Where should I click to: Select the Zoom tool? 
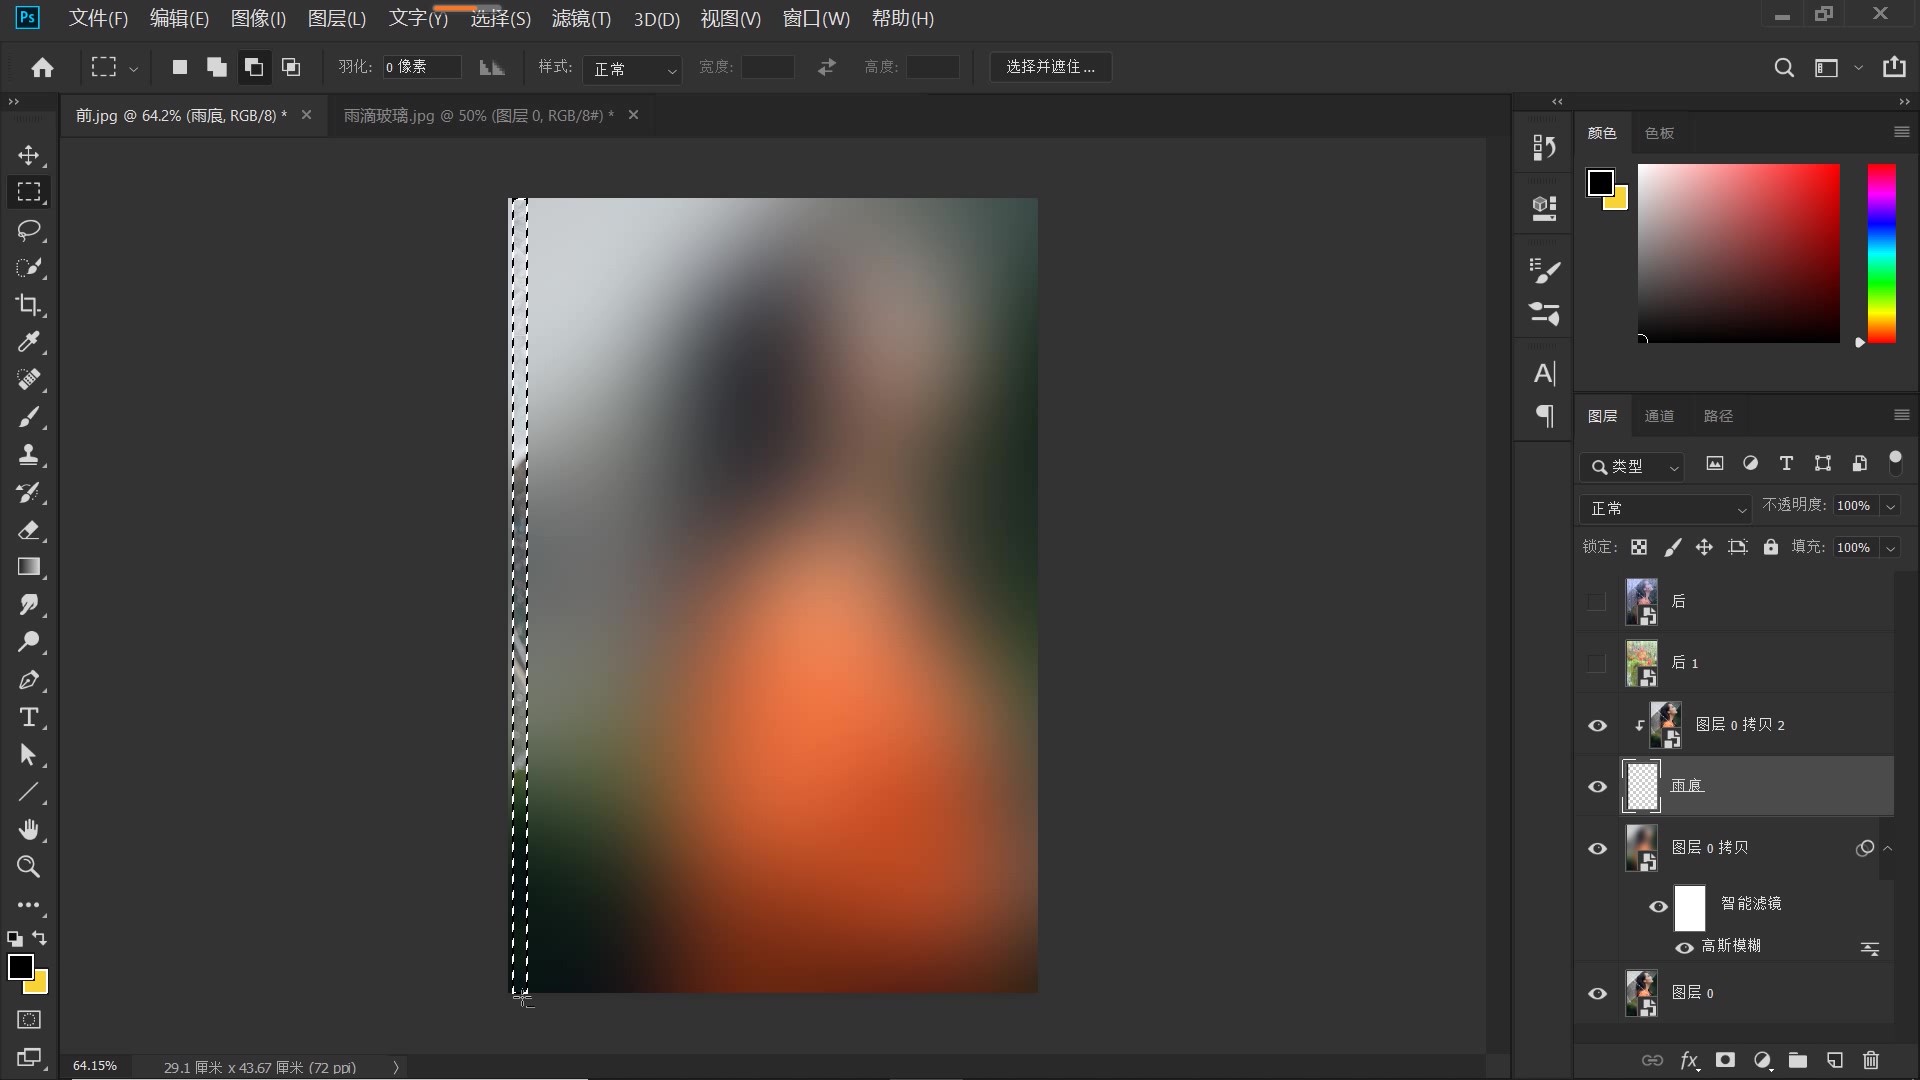[x=29, y=867]
